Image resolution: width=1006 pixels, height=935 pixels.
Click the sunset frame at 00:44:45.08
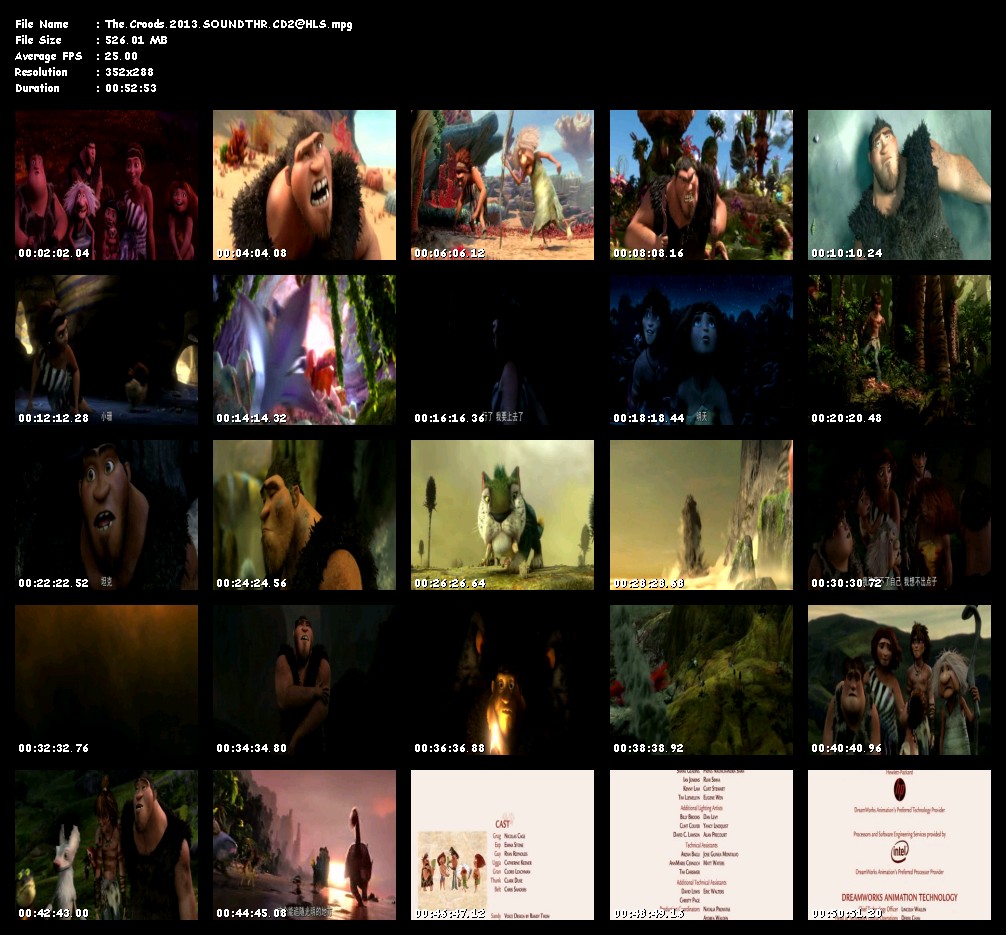pyautogui.click(x=304, y=845)
